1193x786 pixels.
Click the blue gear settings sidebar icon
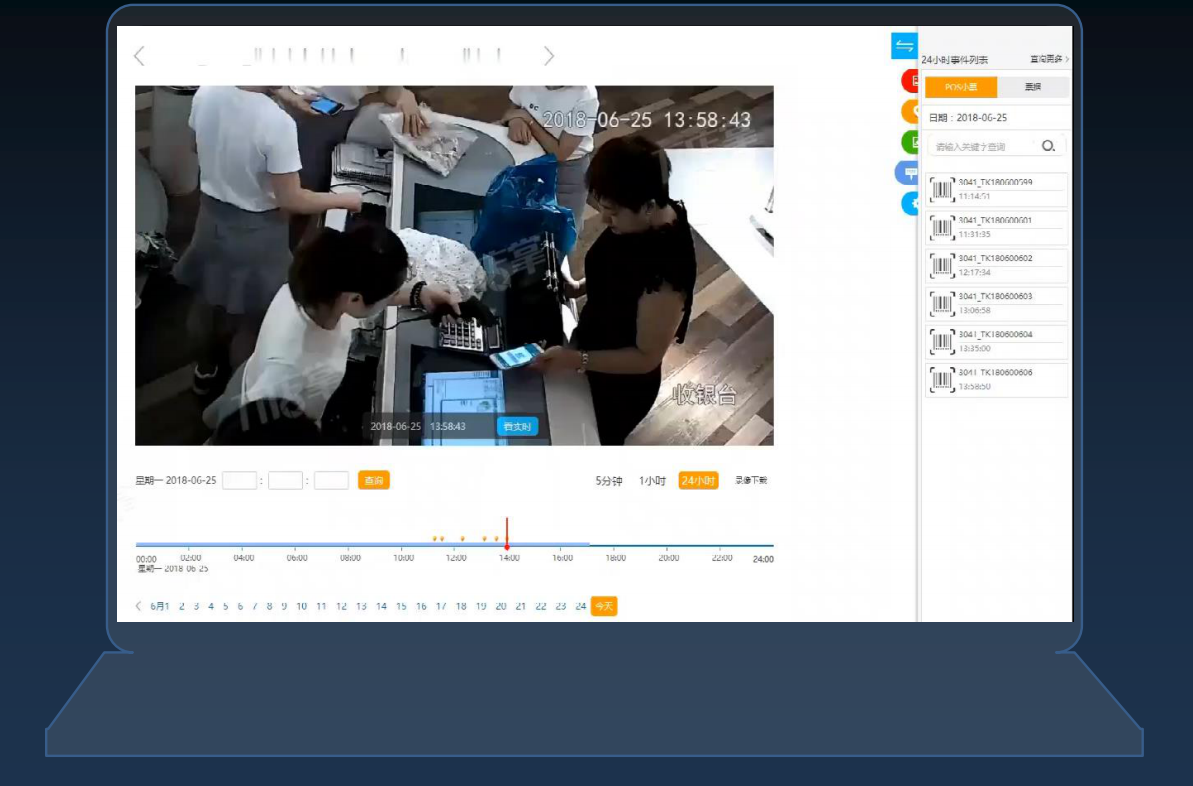[911, 203]
